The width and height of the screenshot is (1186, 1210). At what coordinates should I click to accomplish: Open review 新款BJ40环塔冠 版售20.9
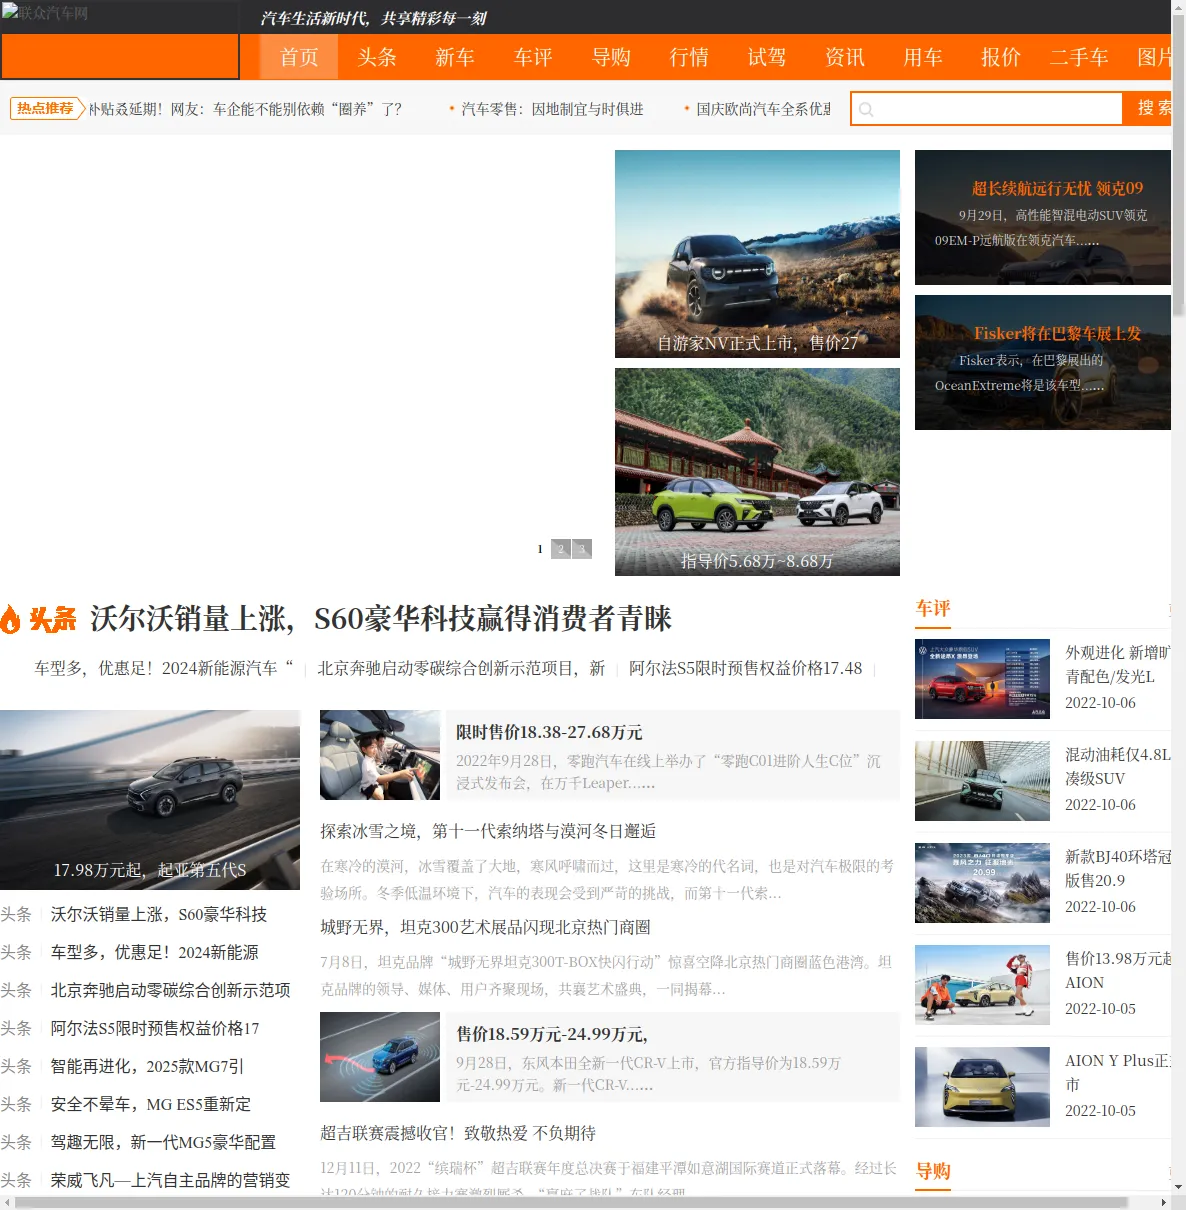tap(1117, 868)
